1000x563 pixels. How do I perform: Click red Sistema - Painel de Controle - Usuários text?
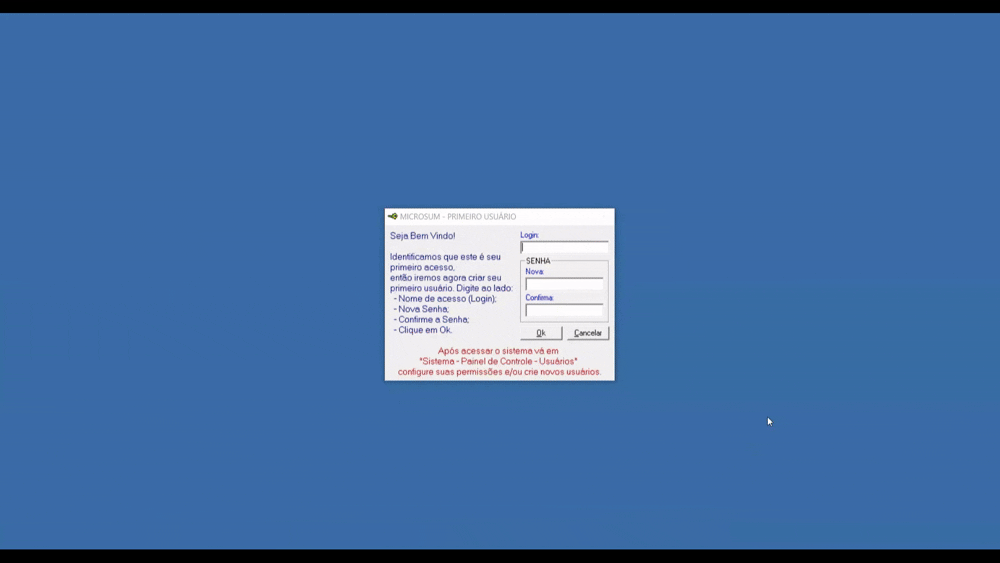pyautogui.click(x=498, y=361)
